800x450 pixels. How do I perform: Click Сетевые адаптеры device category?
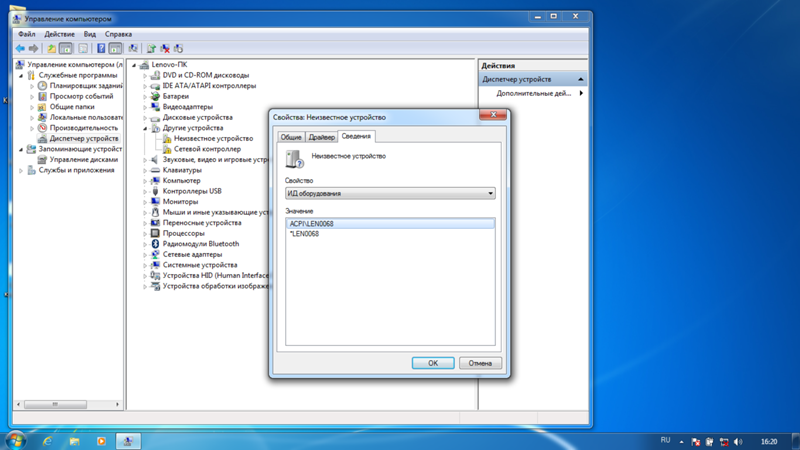coord(192,254)
